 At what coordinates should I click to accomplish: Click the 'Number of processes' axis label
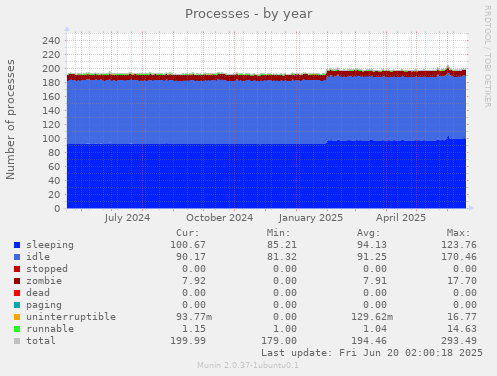click(10, 120)
